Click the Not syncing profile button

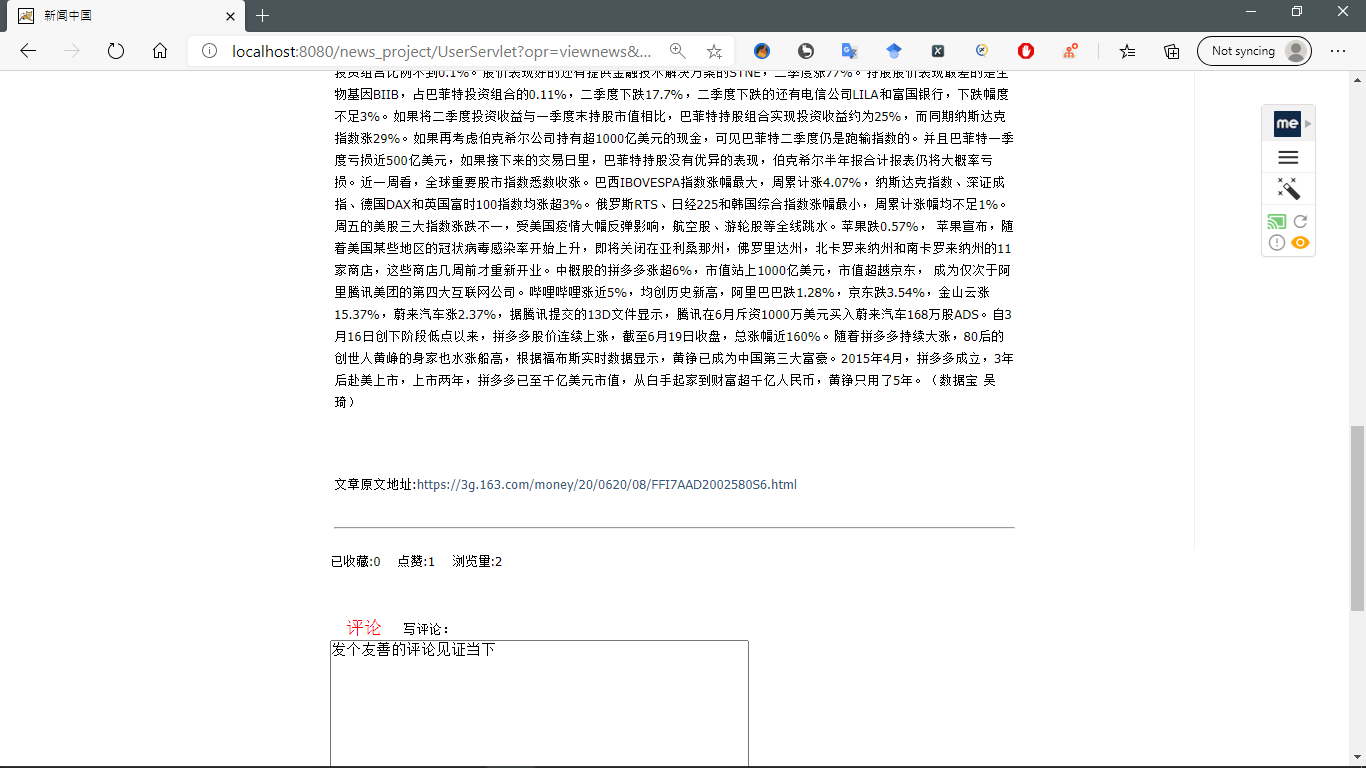pyautogui.click(x=1254, y=51)
